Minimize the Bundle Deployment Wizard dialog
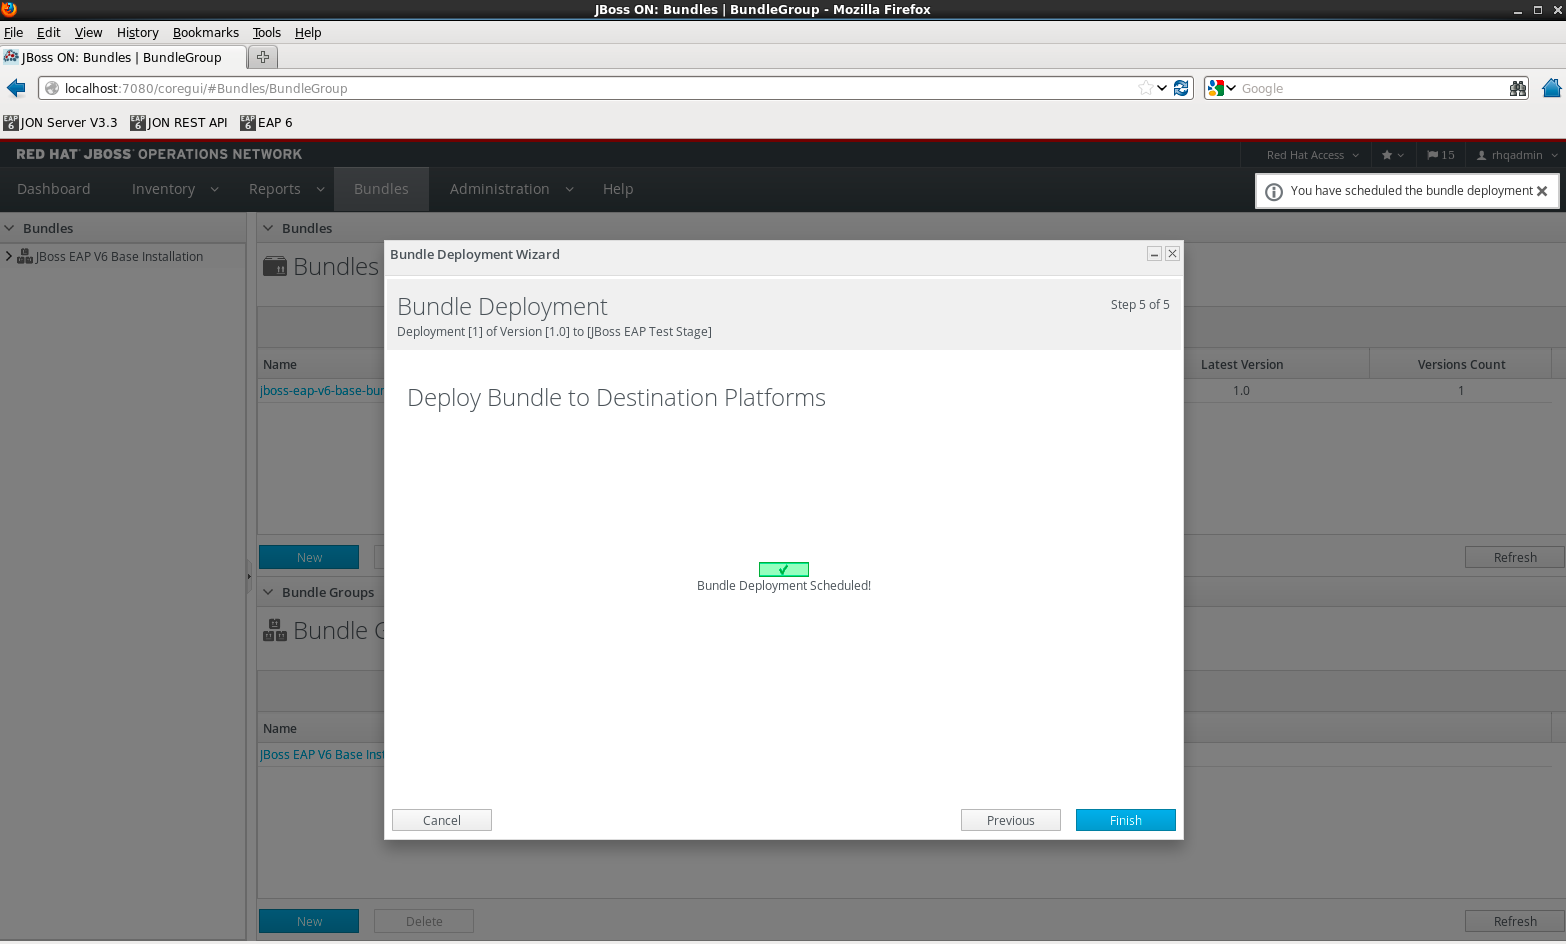This screenshot has height=944, width=1566. point(1154,254)
